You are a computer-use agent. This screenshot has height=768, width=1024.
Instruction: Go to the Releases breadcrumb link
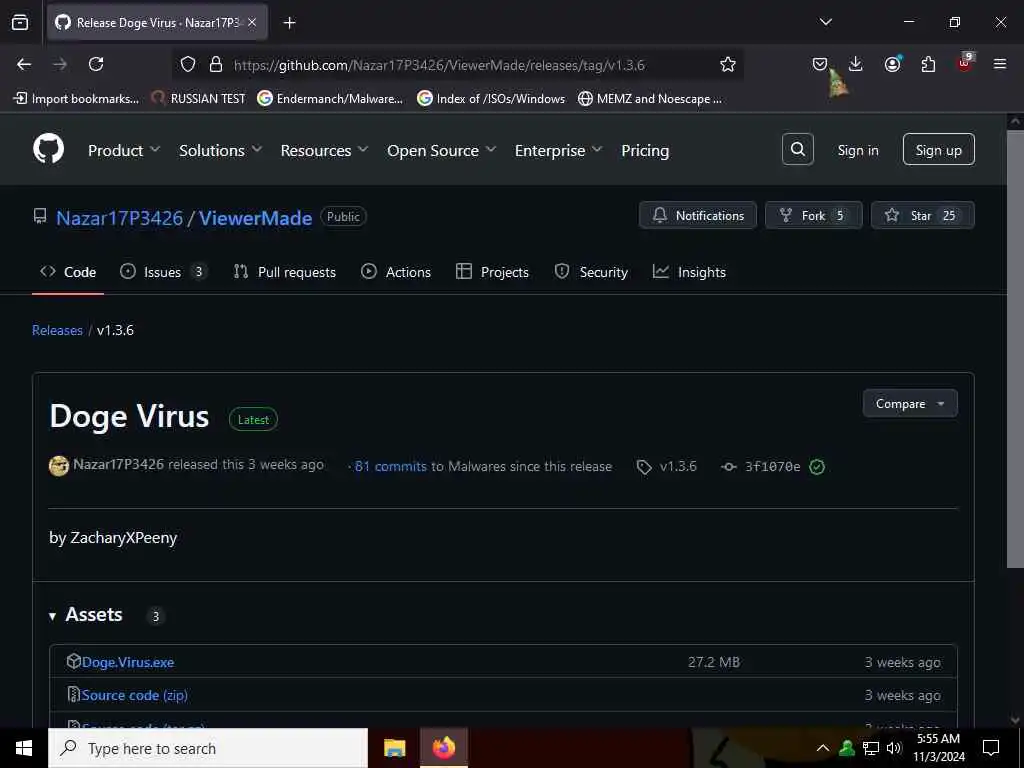(57, 330)
